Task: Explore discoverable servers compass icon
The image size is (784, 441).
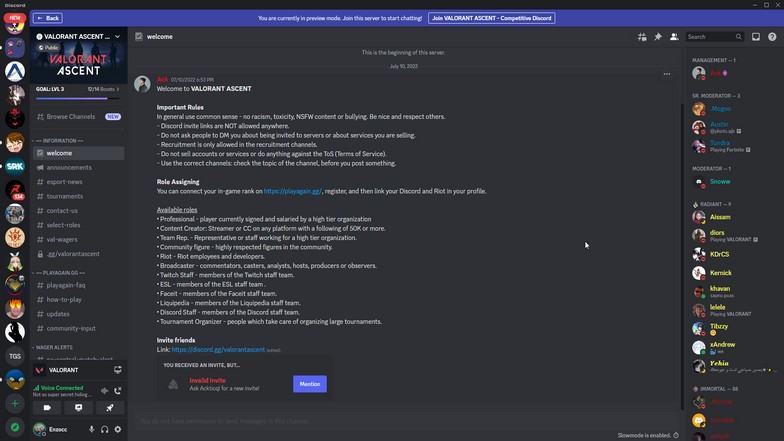Action: 15,427
